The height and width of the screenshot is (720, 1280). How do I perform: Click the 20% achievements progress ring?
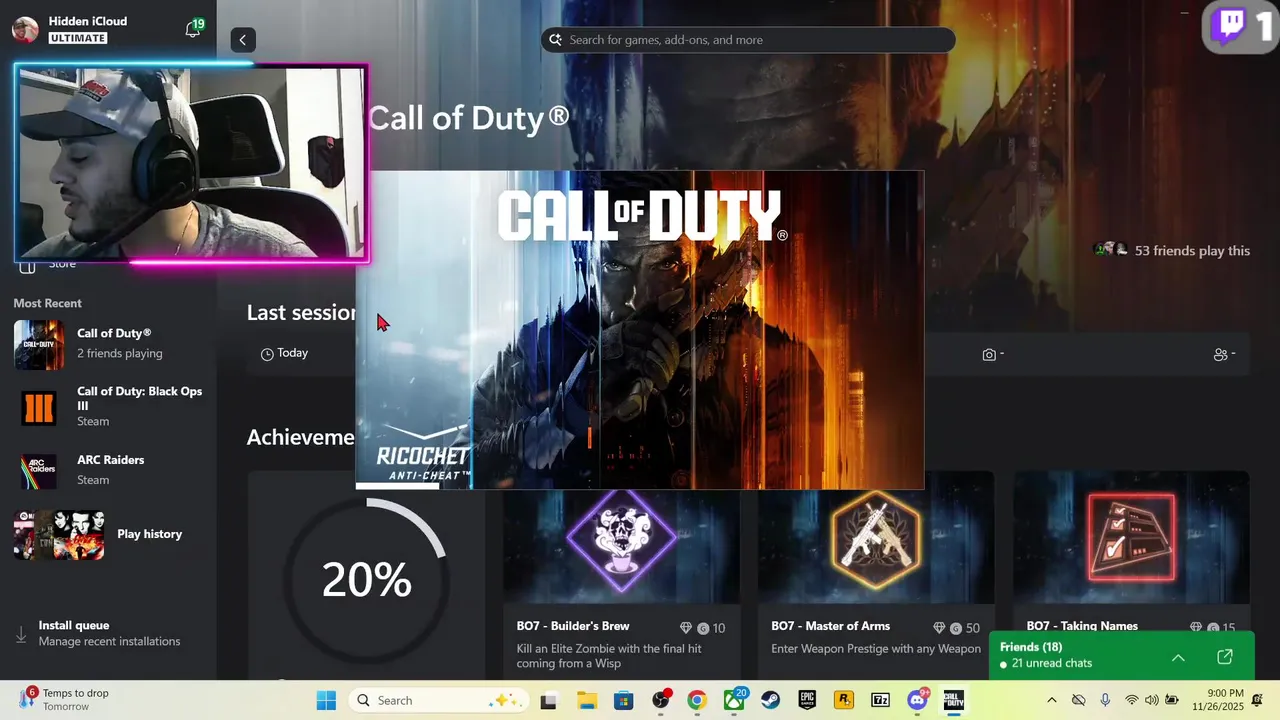pyautogui.click(x=367, y=579)
